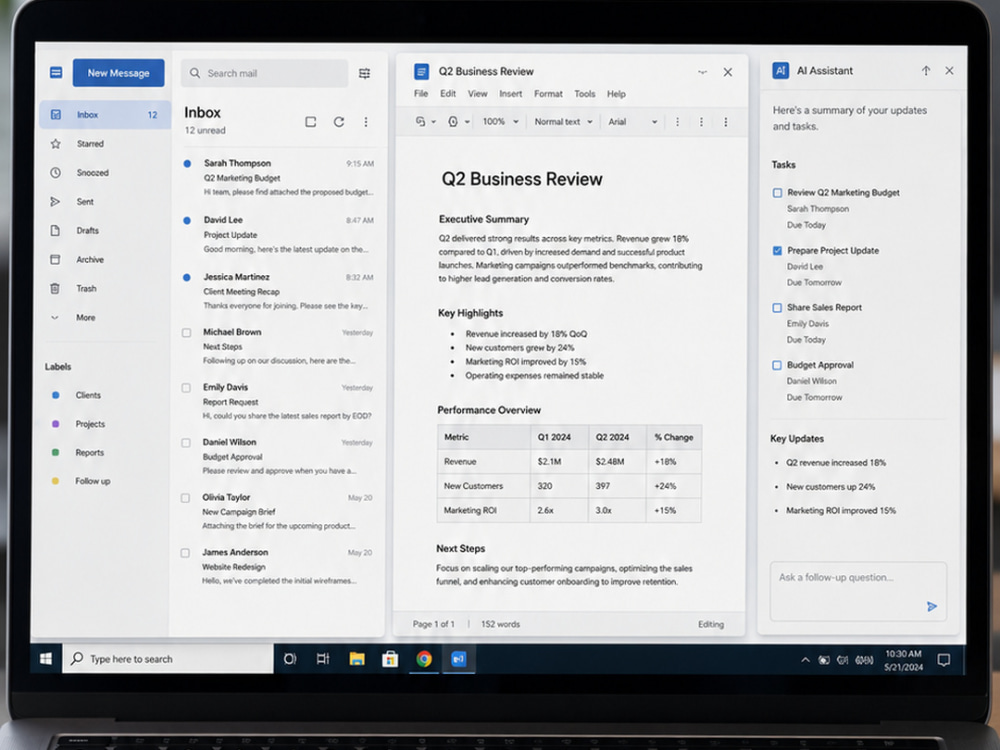Click the Q2 Business Review document icon
This screenshot has height=750, width=1000.
(421, 71)
